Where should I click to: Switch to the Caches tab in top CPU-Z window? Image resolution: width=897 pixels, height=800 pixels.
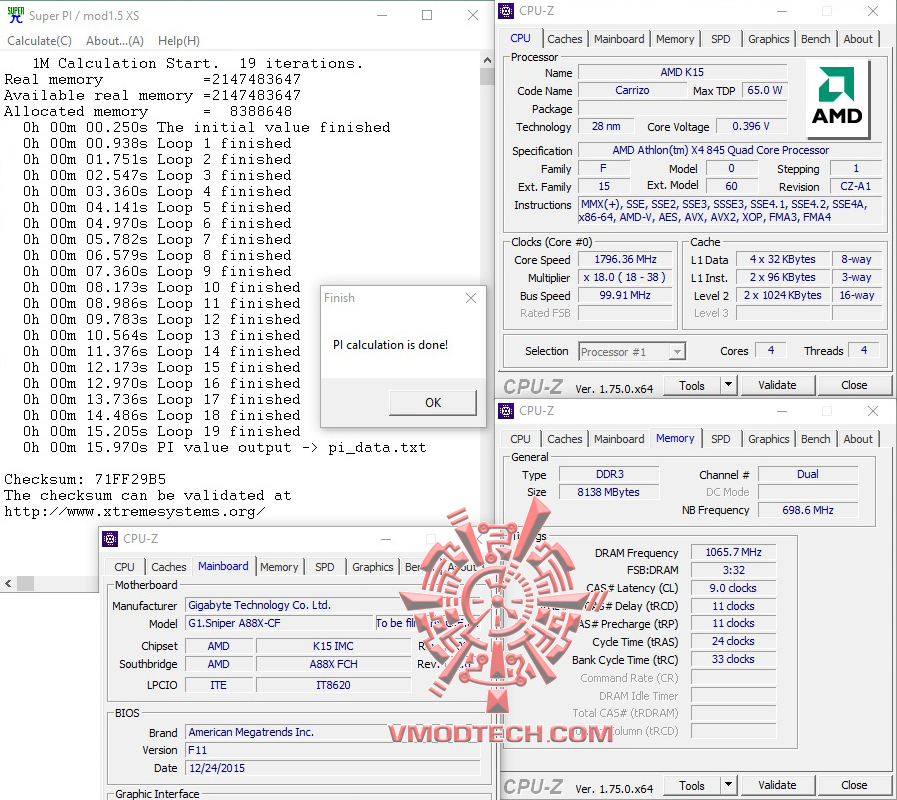pos(565,39)
